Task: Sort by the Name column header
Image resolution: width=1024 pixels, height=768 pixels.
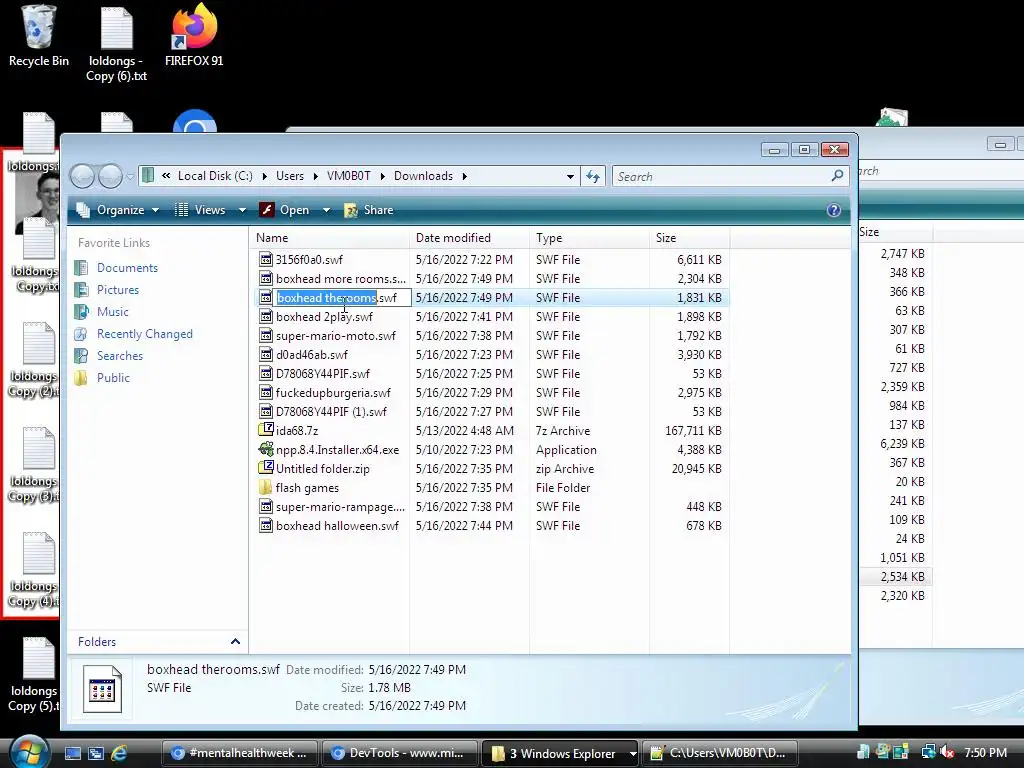Action: [330, 238]
